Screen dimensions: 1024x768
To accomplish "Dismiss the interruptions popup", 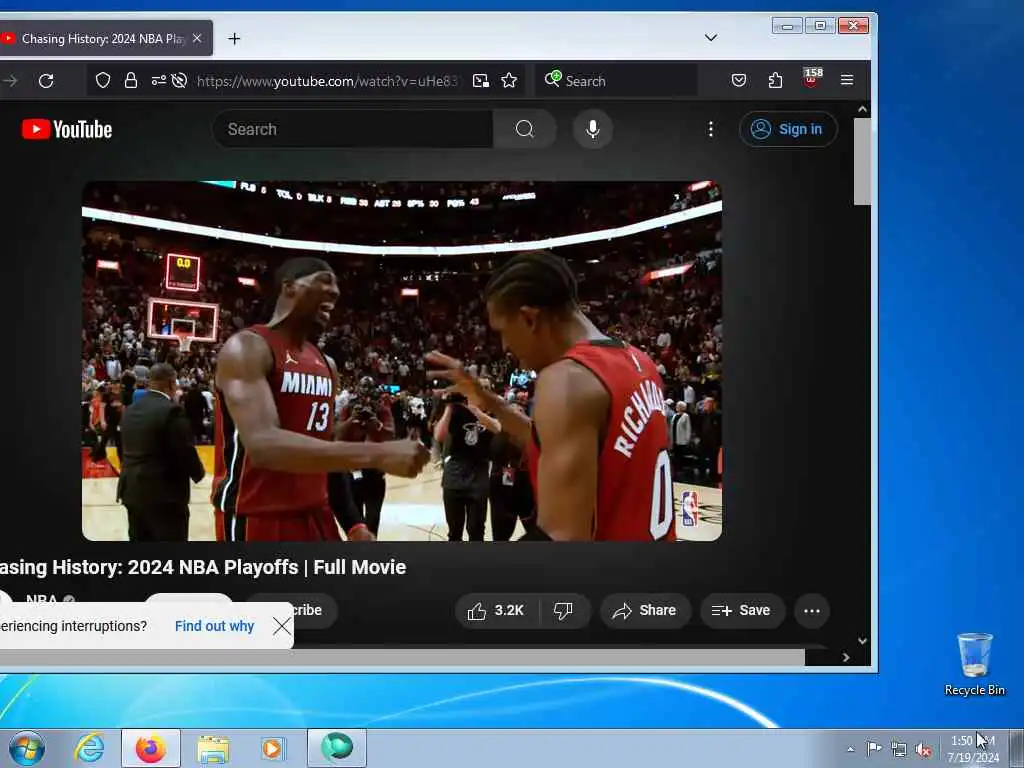I will click(281, 626).
